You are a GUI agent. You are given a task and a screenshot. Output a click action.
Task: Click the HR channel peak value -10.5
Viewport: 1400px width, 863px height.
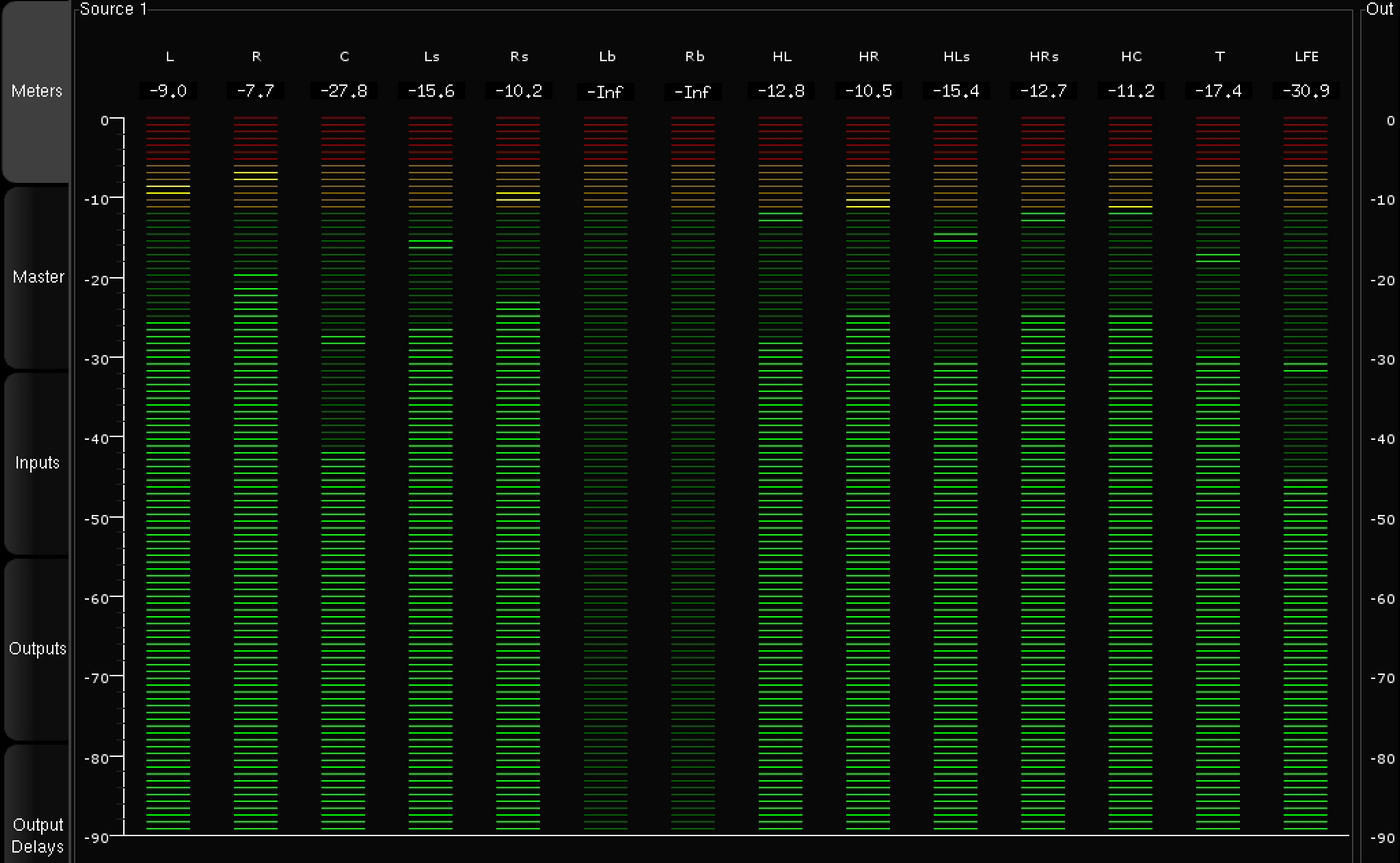pyautogui.click(x=868, y=91)
